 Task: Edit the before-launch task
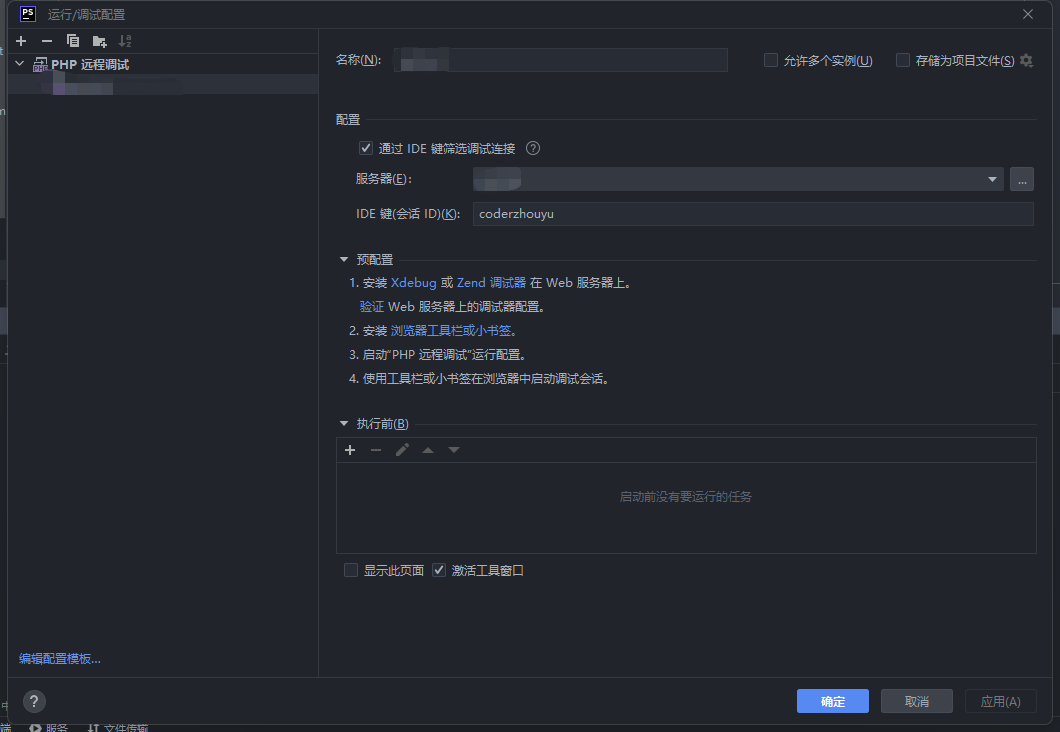(x=402, y=450)
